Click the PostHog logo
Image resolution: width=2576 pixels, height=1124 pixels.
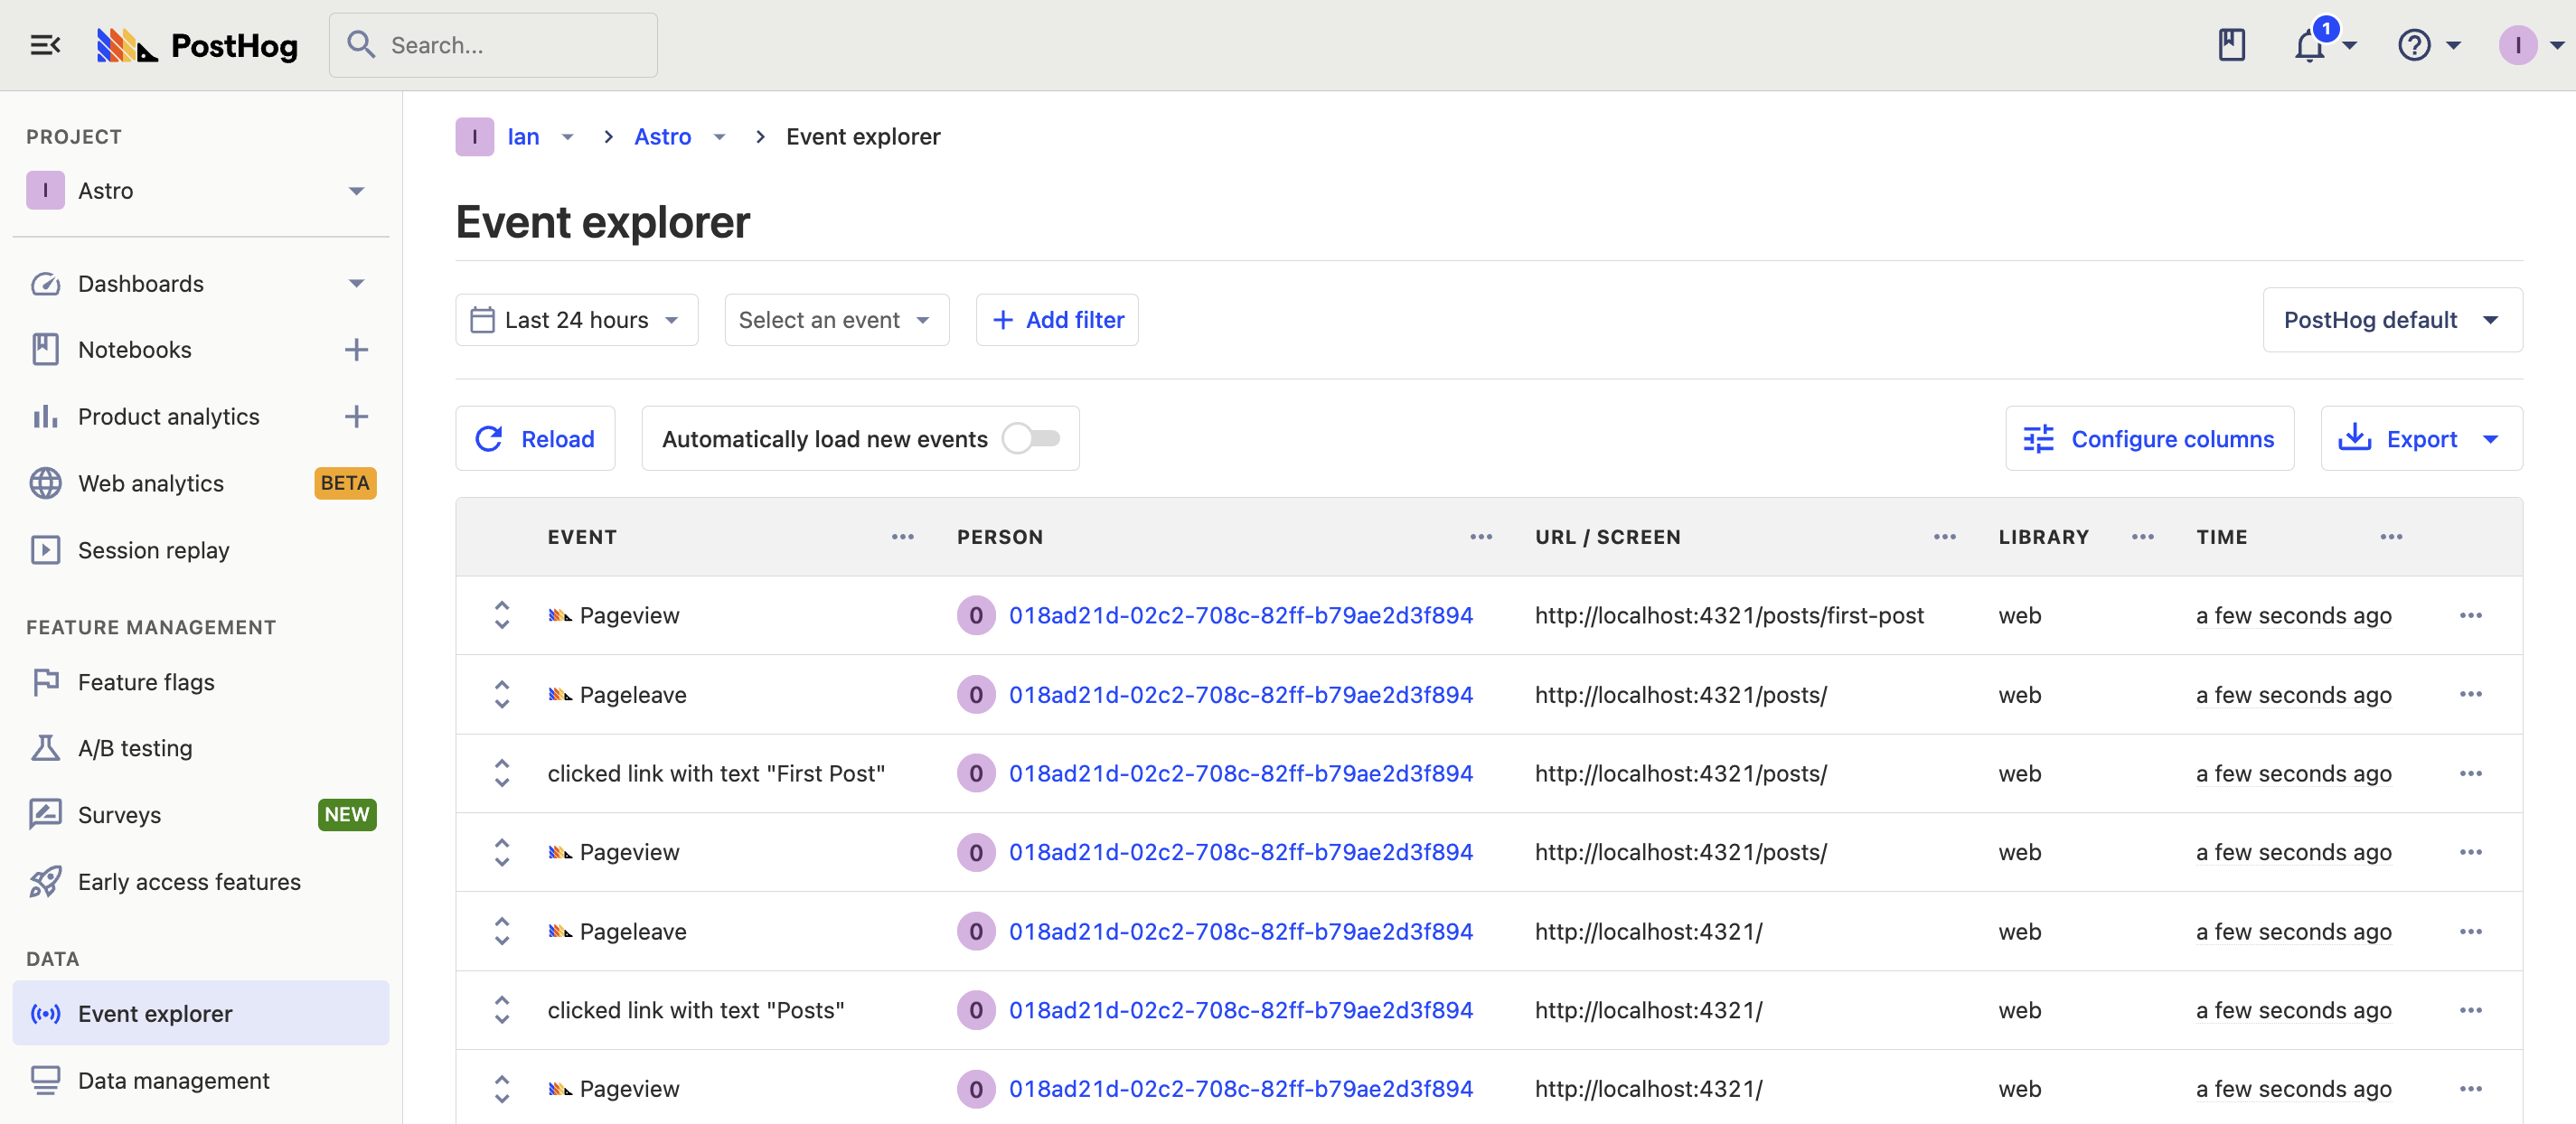click(198, 46)
